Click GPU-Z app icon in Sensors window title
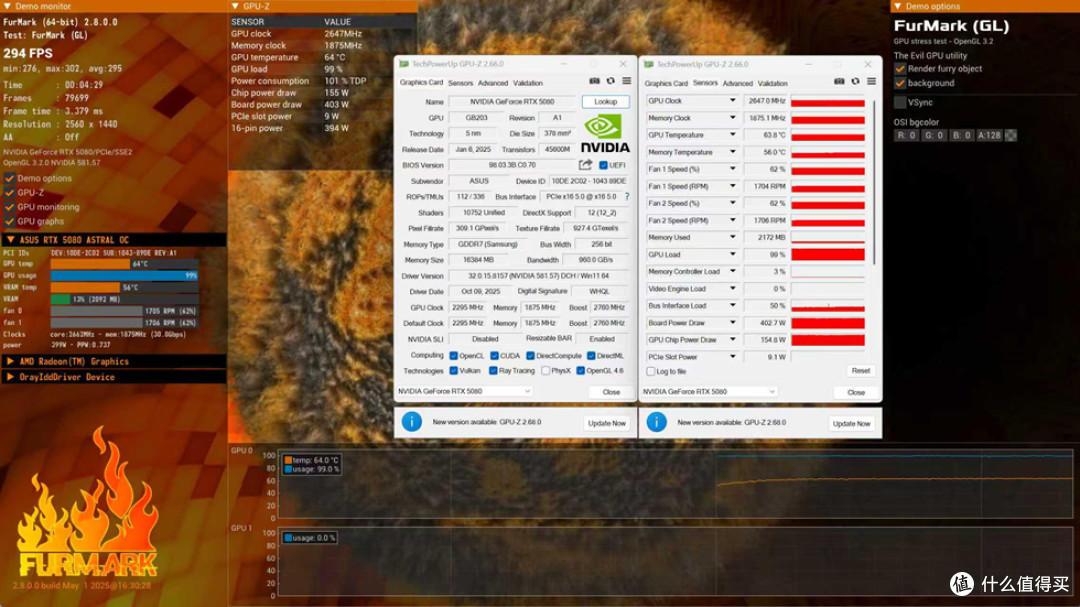1080x607 pixels. click(648, 64)
